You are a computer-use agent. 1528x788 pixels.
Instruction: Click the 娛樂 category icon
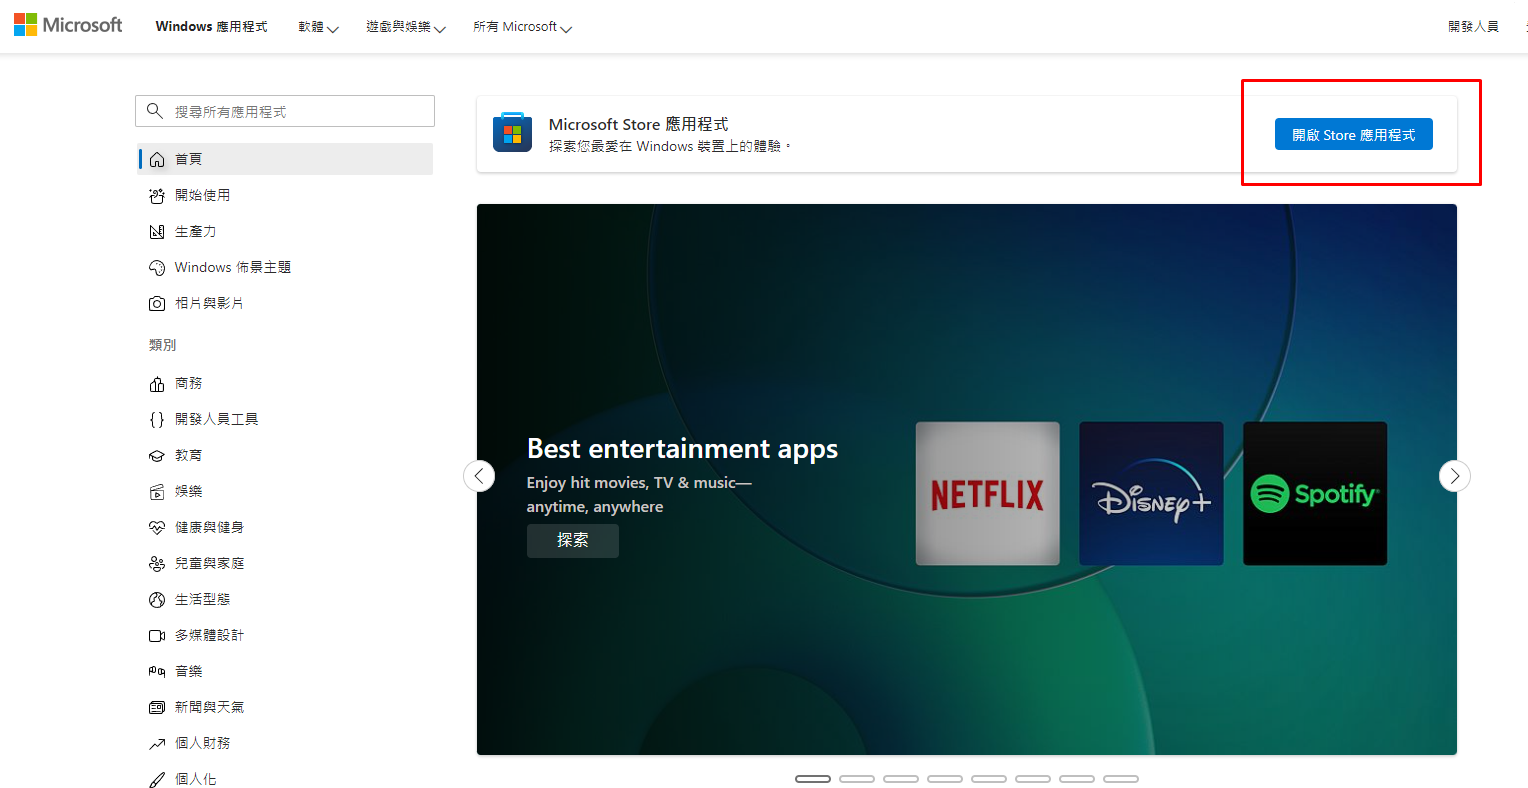(157, 491)
